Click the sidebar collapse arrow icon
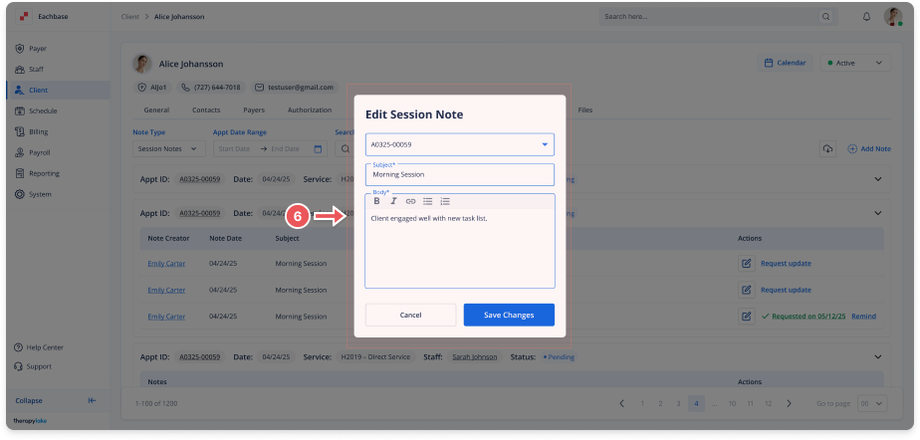This screenshot has height=440, width=920. (92, 400)
